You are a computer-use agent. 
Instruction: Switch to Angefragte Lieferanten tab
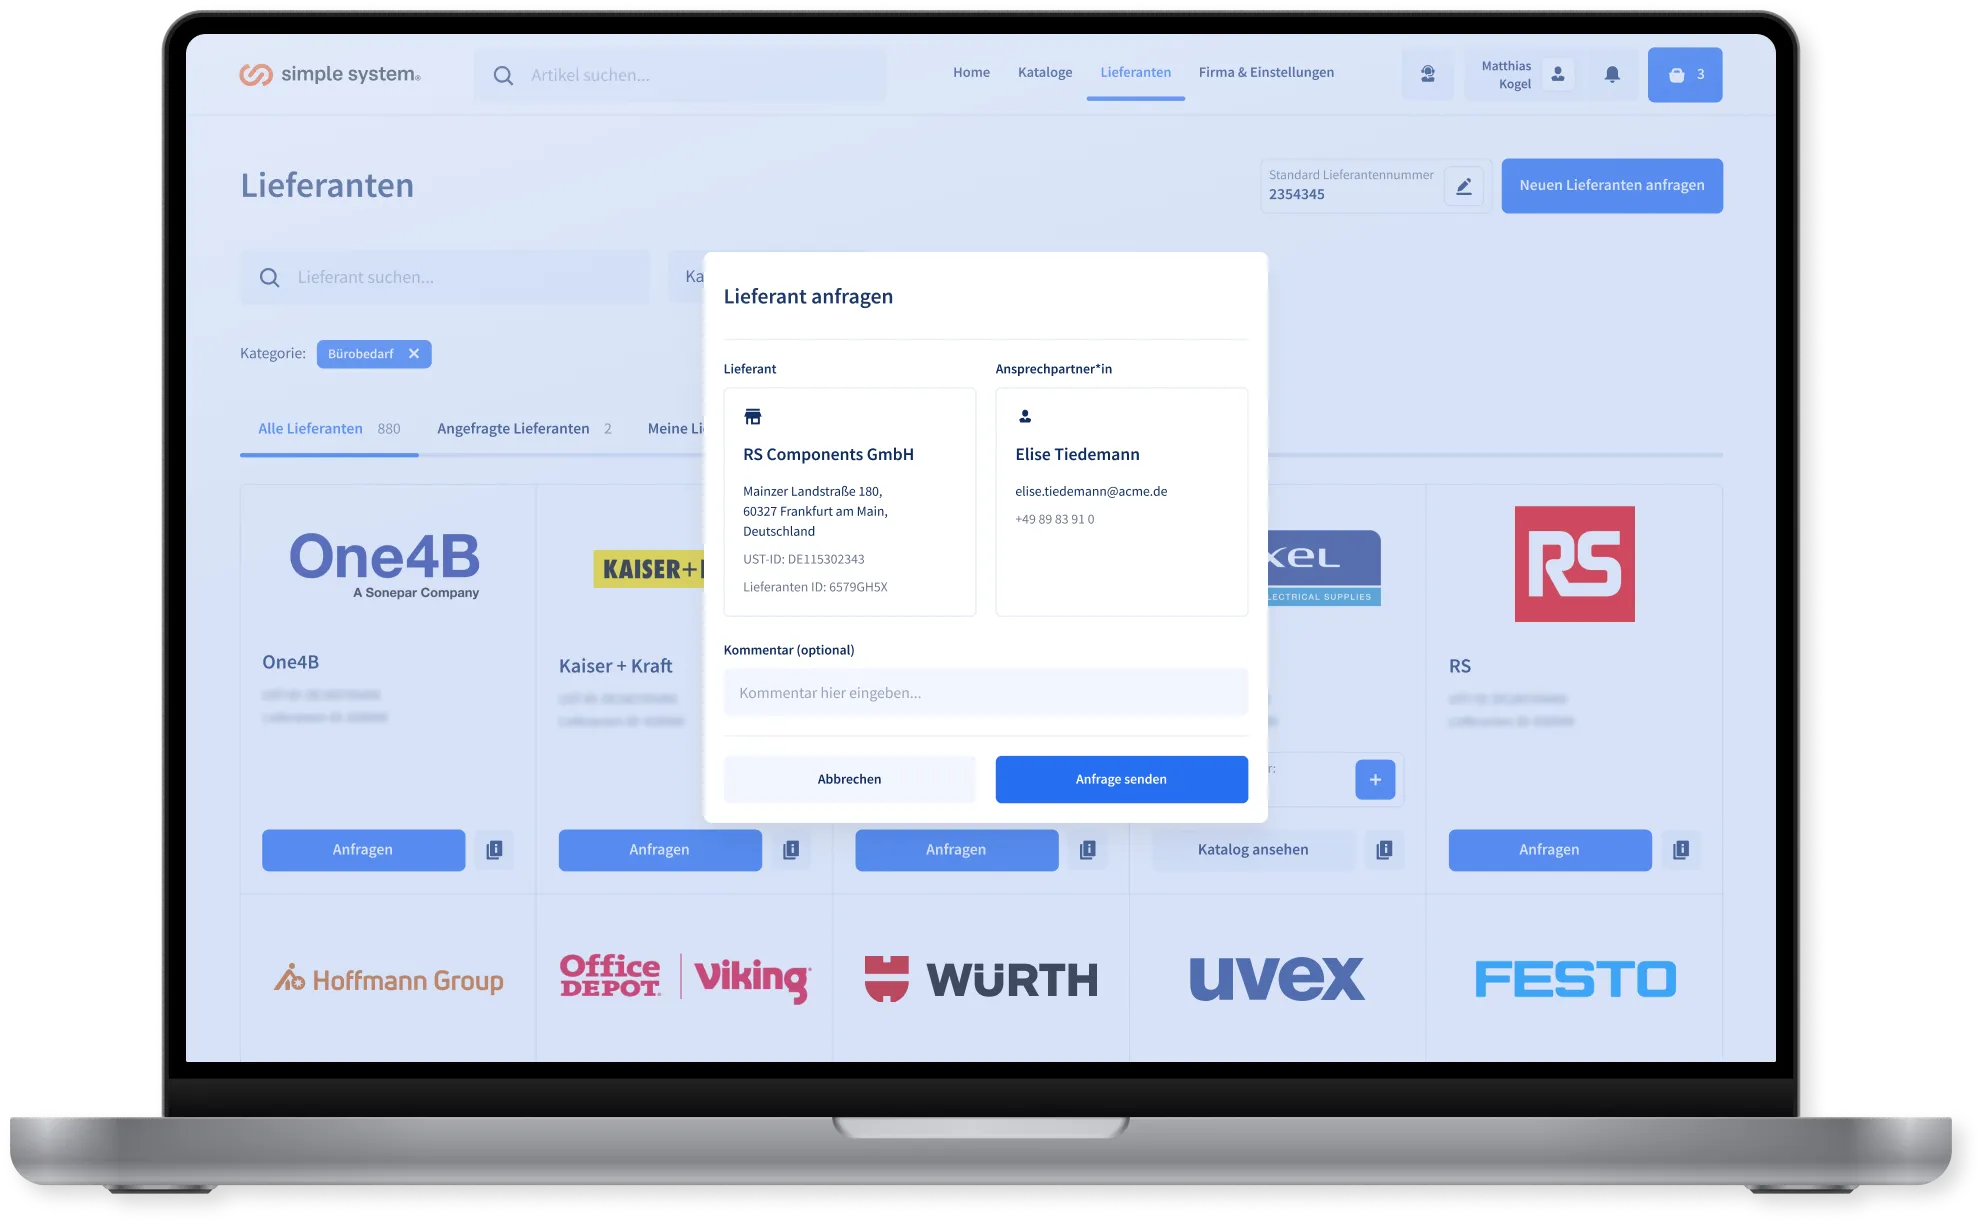(x=513, y=429)
